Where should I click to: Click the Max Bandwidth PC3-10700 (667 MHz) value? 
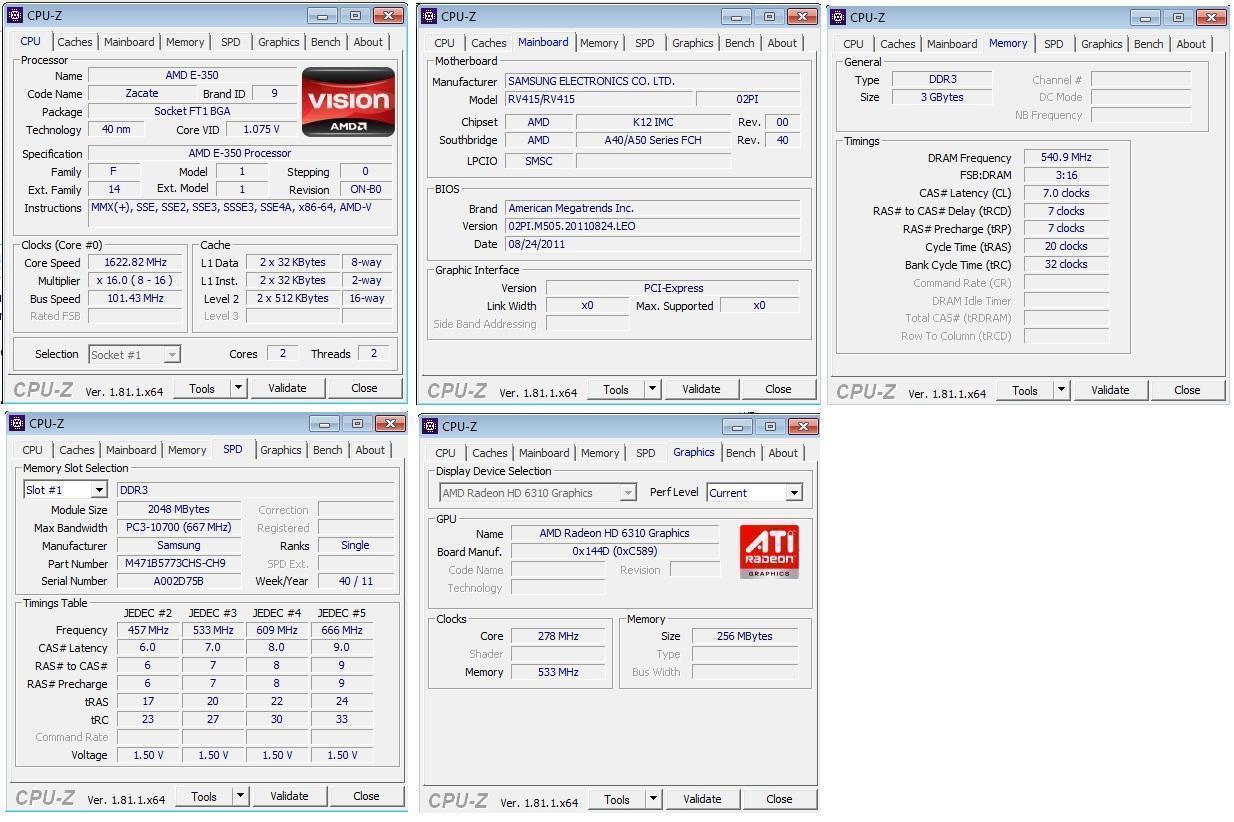(179, 527)
